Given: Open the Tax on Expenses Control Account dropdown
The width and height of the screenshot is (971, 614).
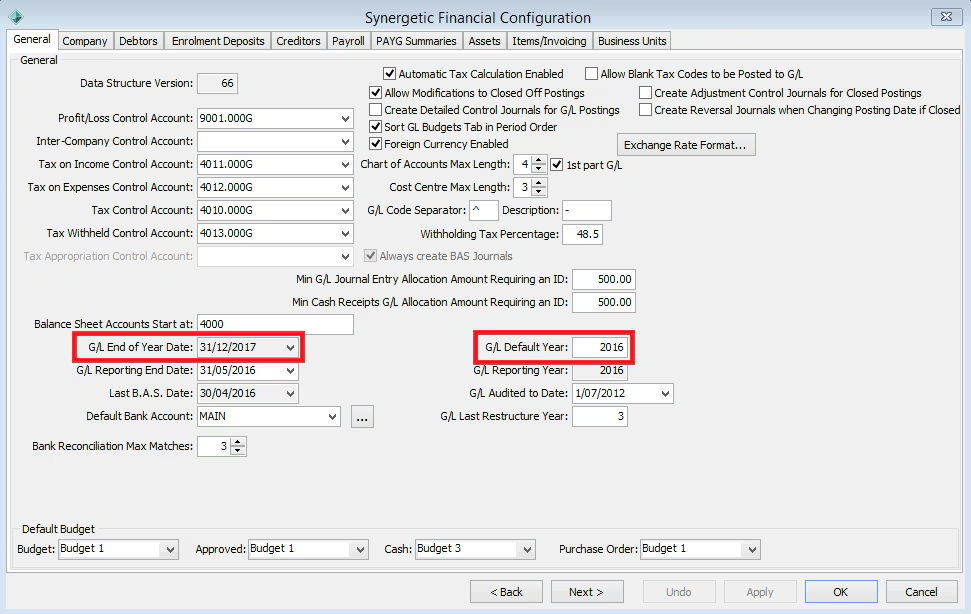Looking at the screenshot, I should (345, 188).
